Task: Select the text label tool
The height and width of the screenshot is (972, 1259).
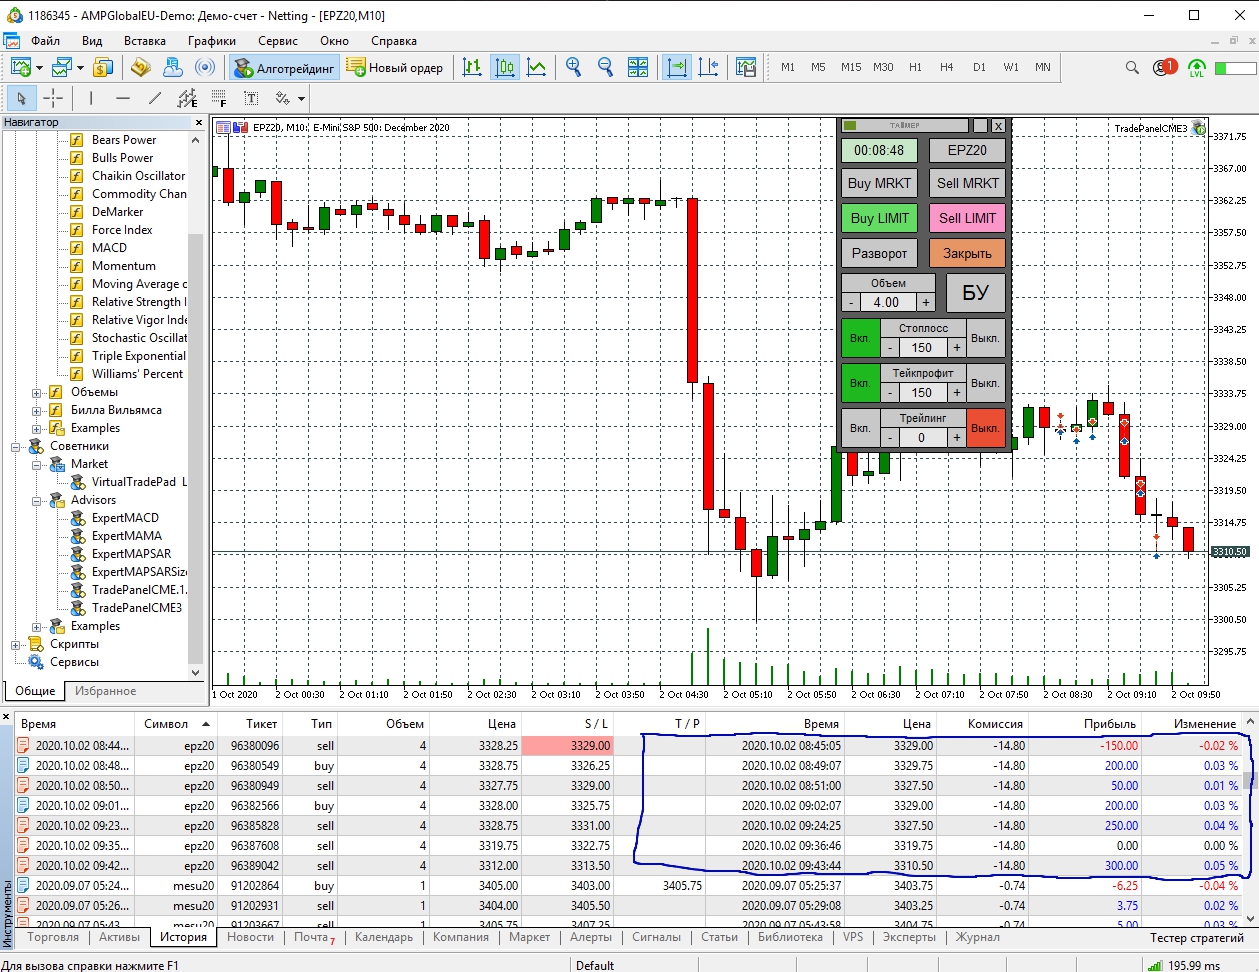Action: tap(251, 98)
